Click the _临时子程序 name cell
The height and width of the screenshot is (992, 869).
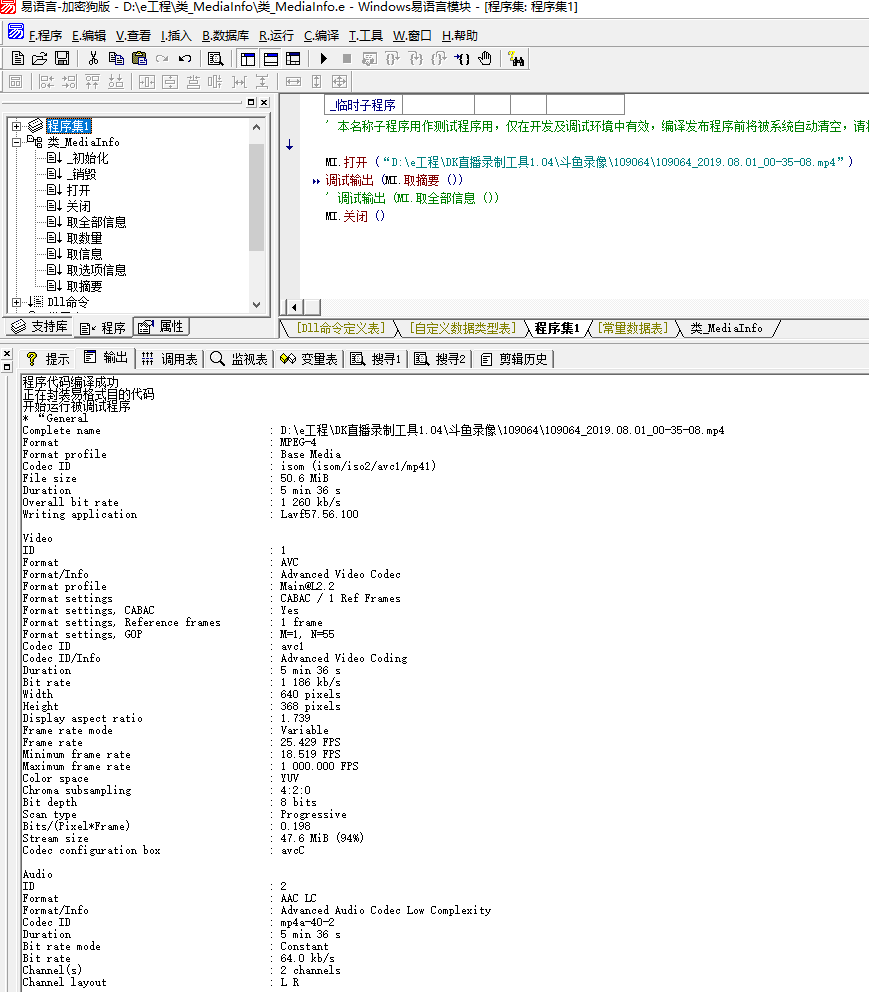point(363,105)
